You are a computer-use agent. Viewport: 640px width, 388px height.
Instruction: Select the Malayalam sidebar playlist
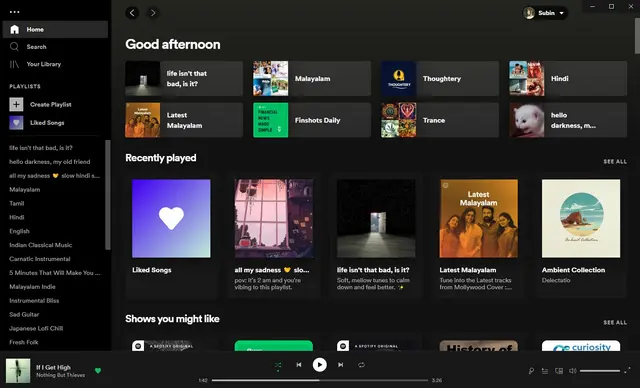point(24,189)
